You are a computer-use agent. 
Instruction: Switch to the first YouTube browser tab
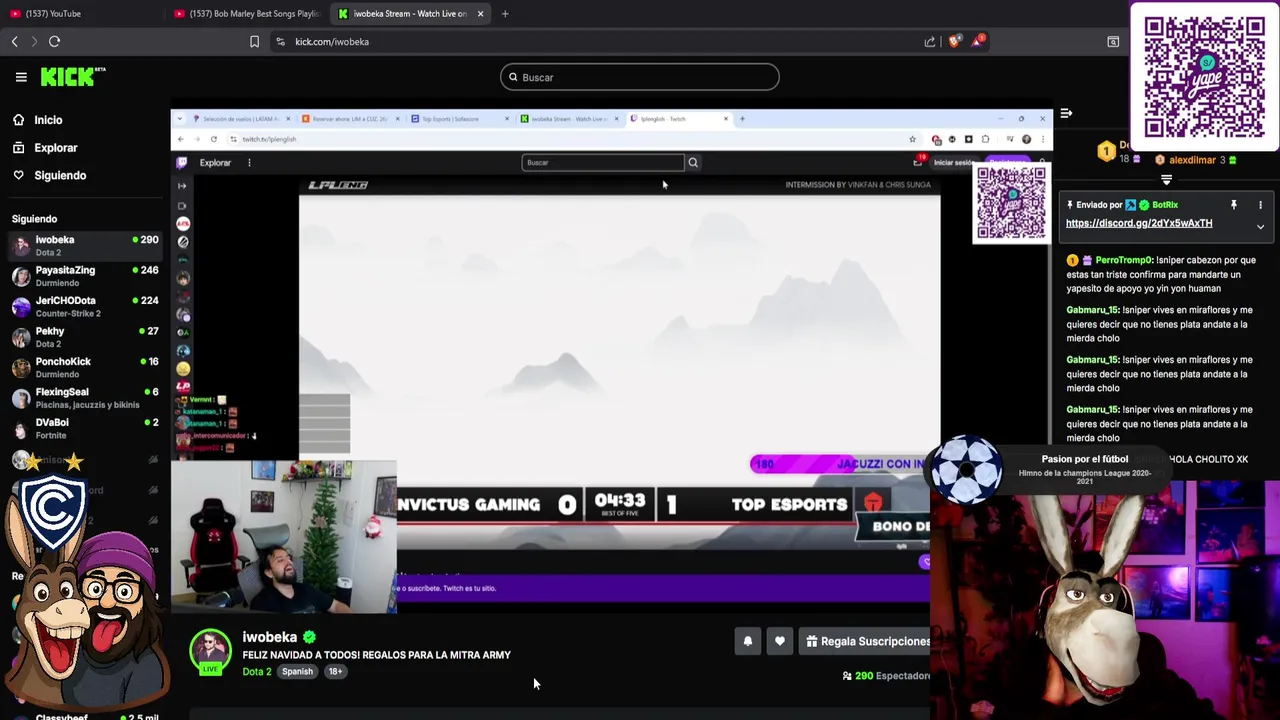[80, 13]
